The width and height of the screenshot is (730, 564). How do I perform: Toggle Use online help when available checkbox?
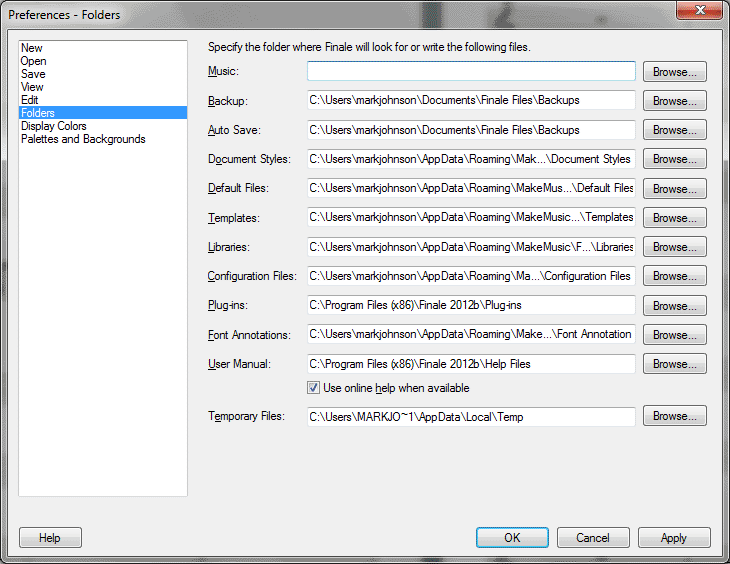click(x=313, y=388)
